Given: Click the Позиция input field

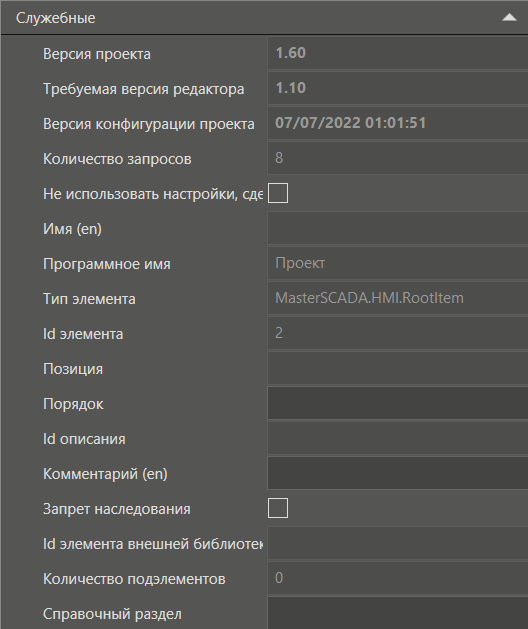Looking at the screenshot, I should pyautogui.click(x=398, y=368).
